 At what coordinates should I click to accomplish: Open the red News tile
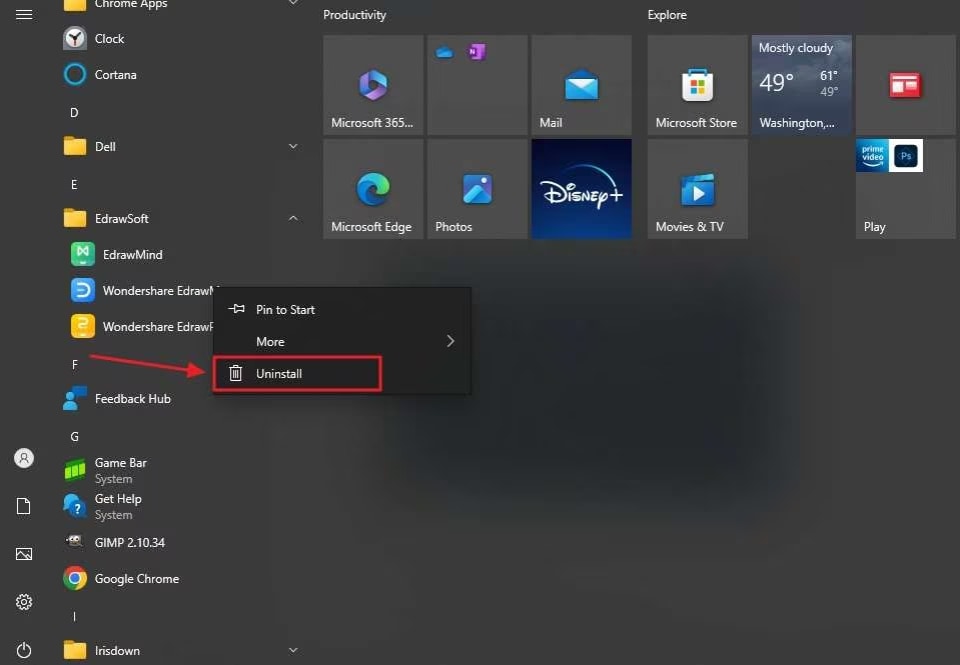point(906,85)
